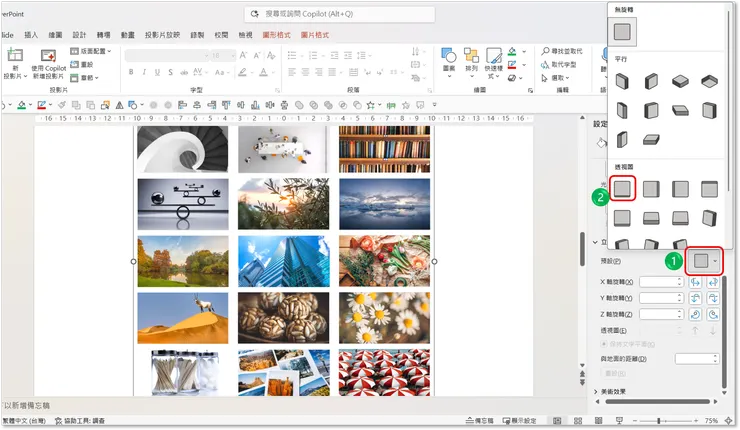Open the font size combo box

(x=223, y=56)
